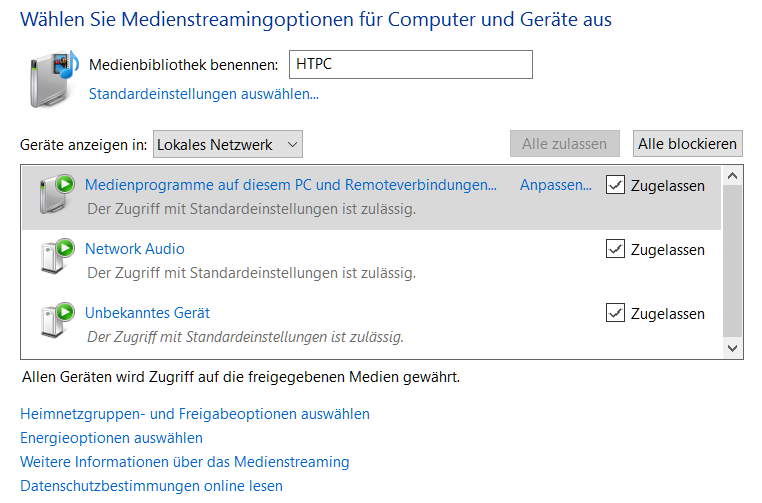Click the Network Audio device icon
This screenshot has height=503, width=762.
pos(57,257)
